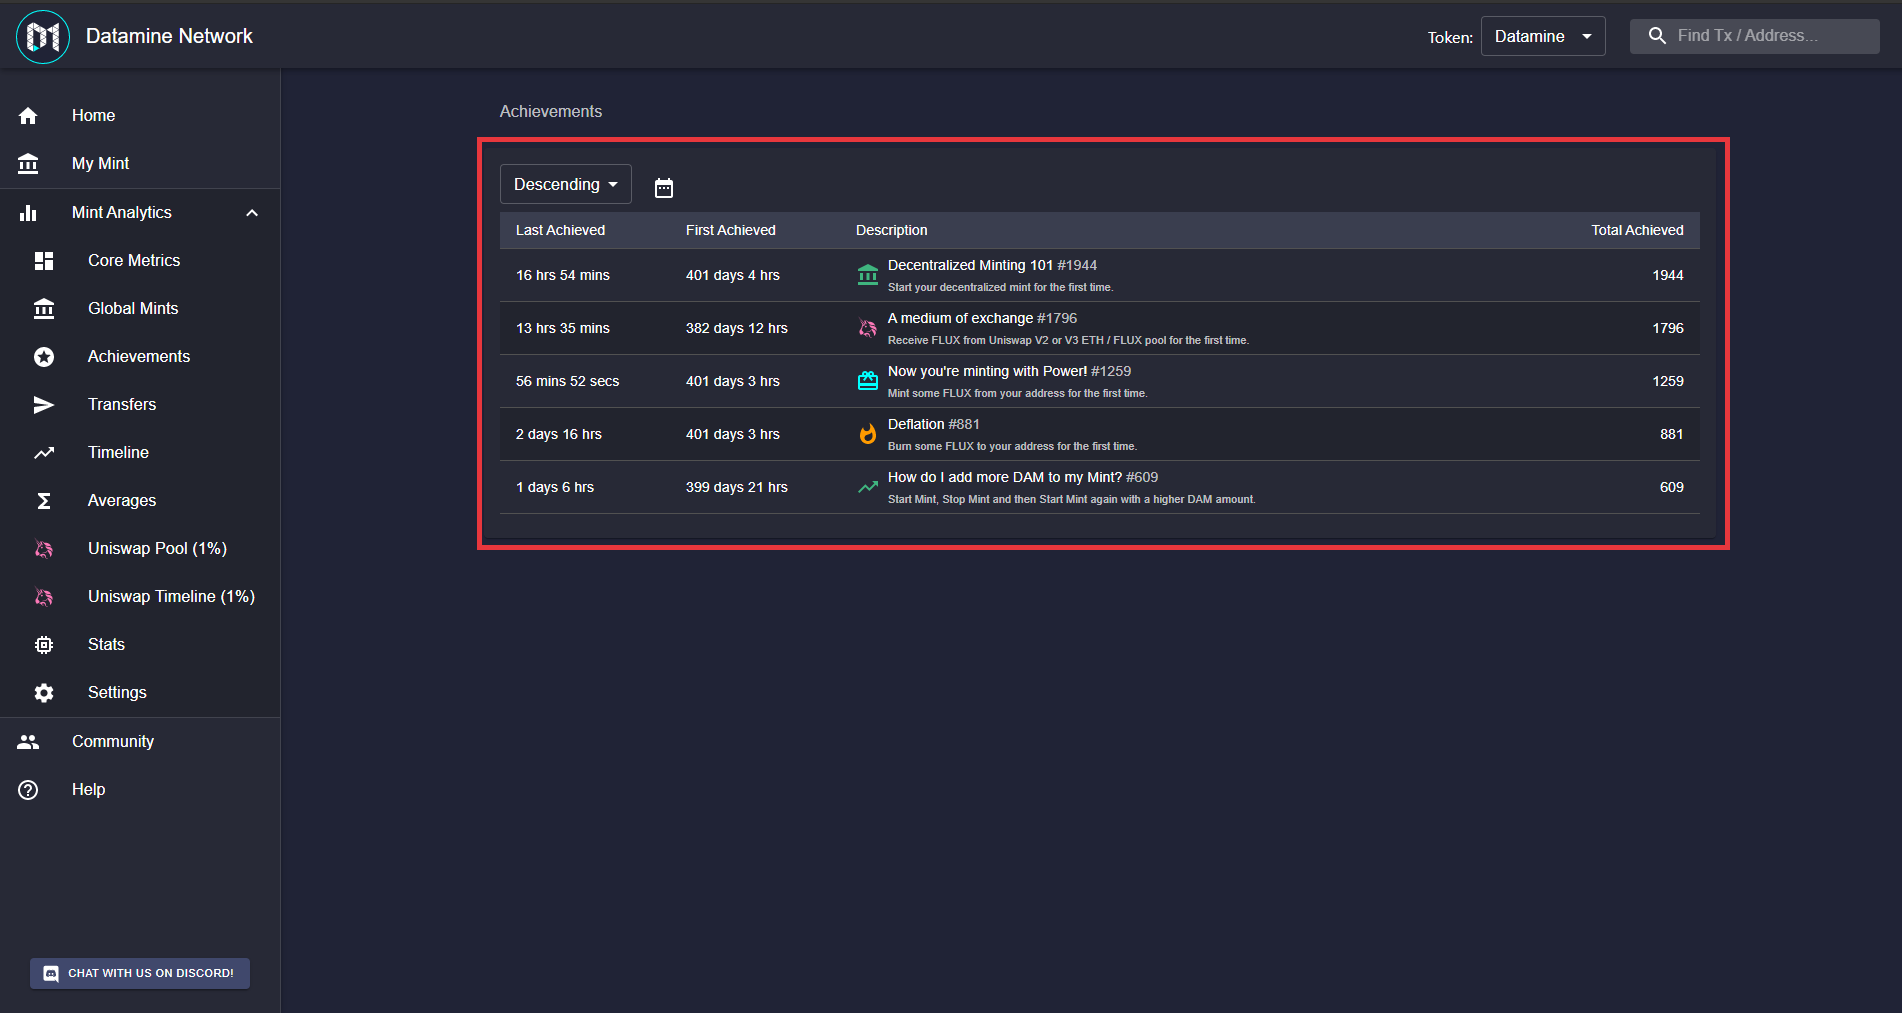The width and height of the screenshot is (1902, 1013).
Task: Click the Deflation flame icon
Action: tap(868, 434)
